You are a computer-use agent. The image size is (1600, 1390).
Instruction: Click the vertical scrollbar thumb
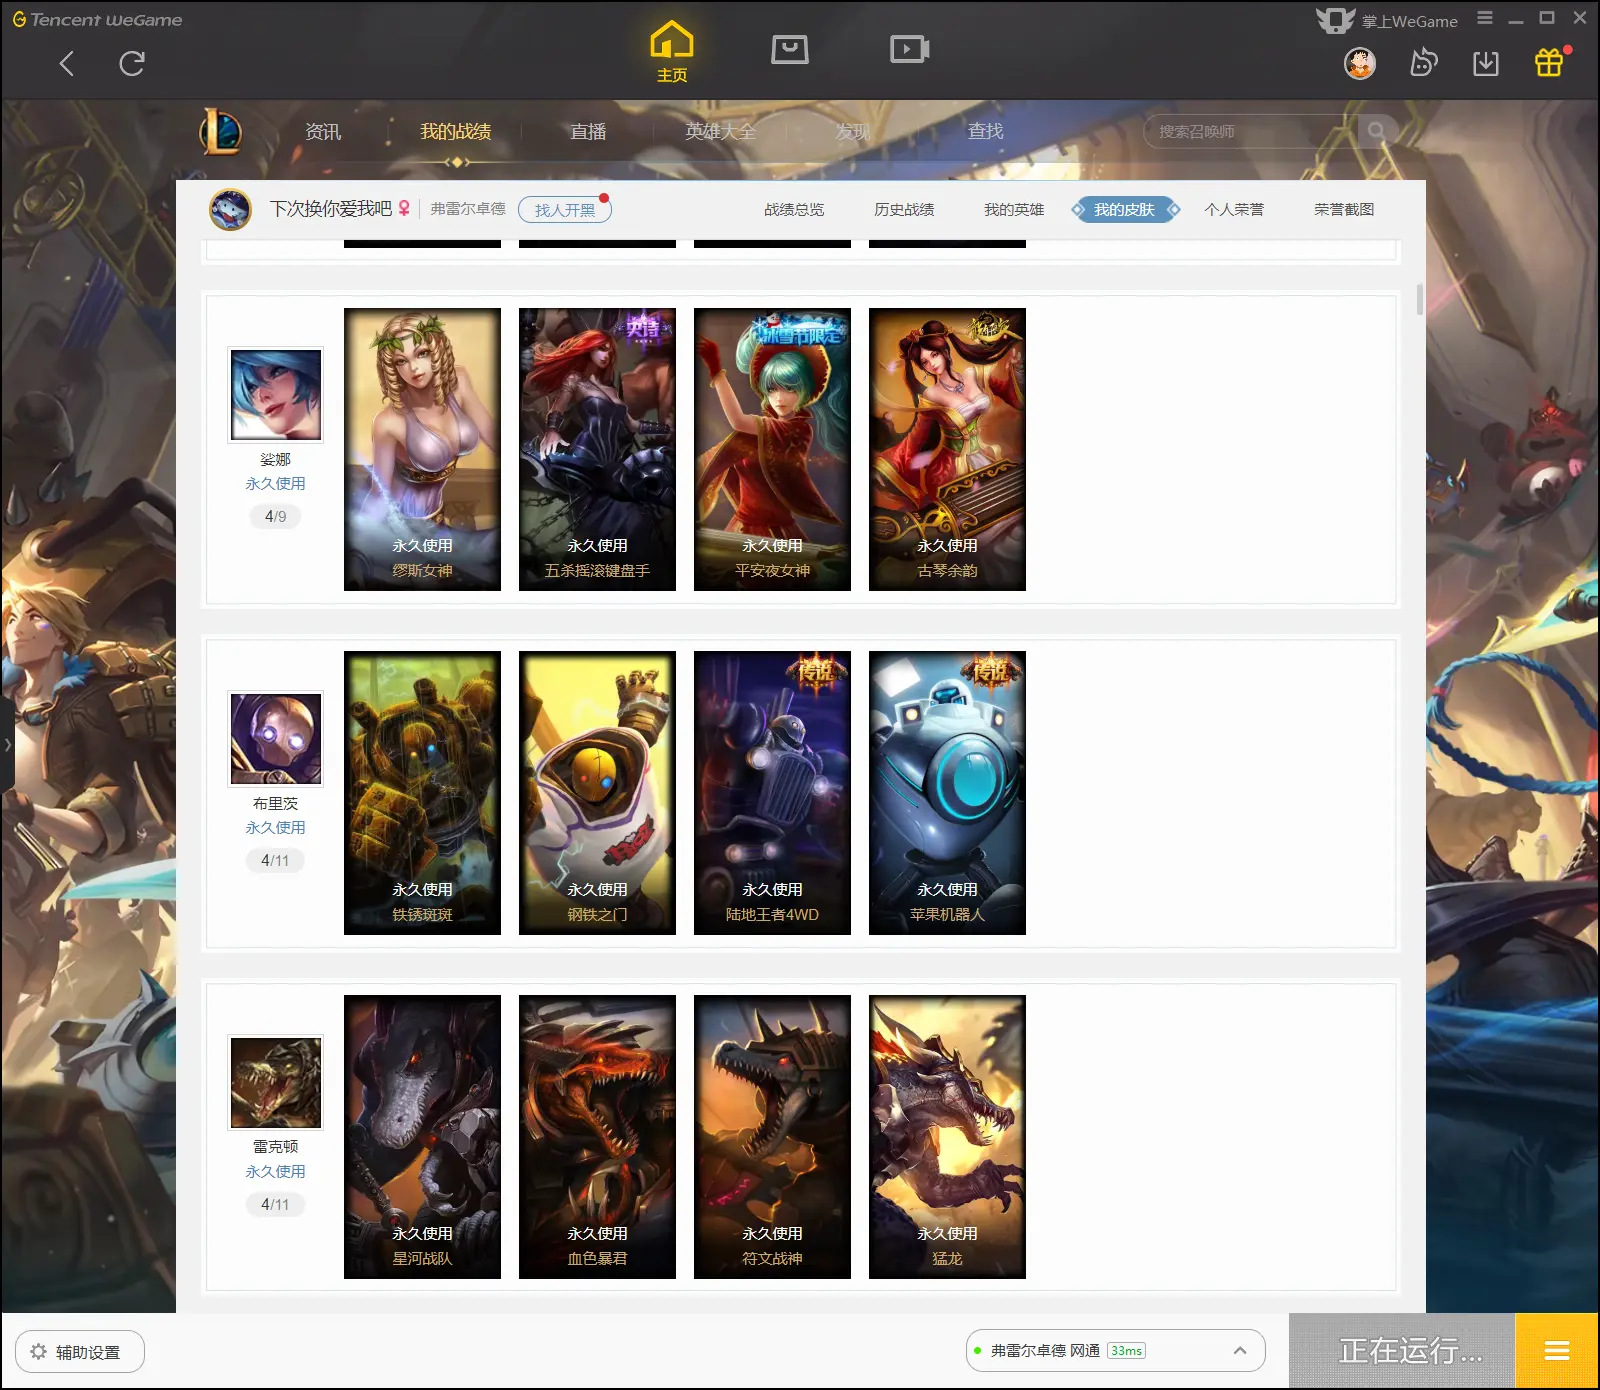click(x=1420, y=299)
